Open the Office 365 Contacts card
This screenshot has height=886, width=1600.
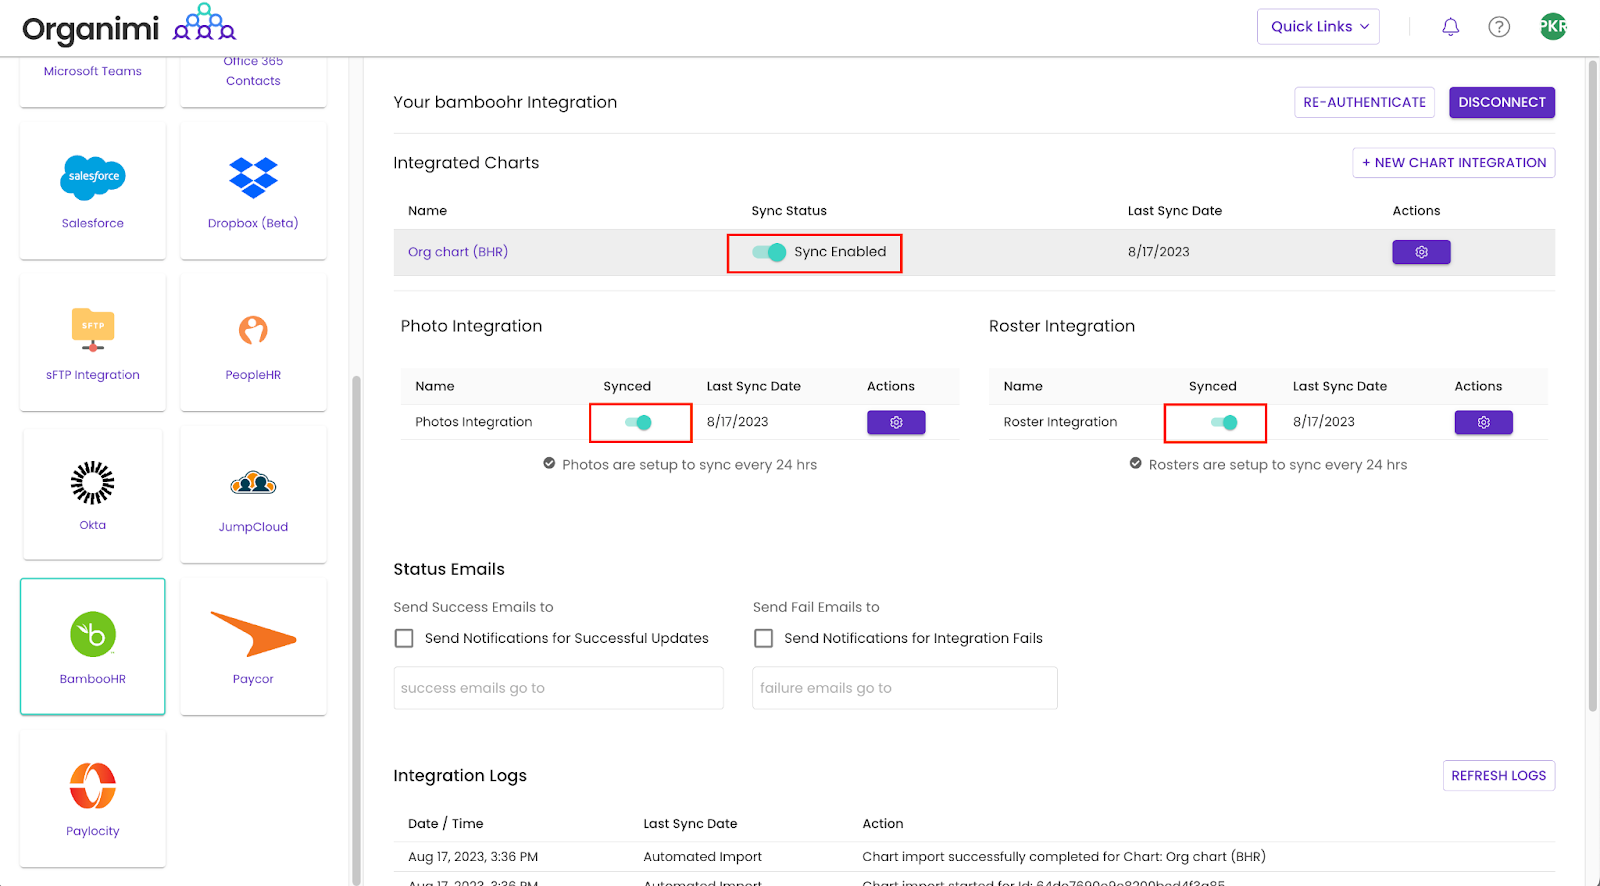(x=253, y=82)
